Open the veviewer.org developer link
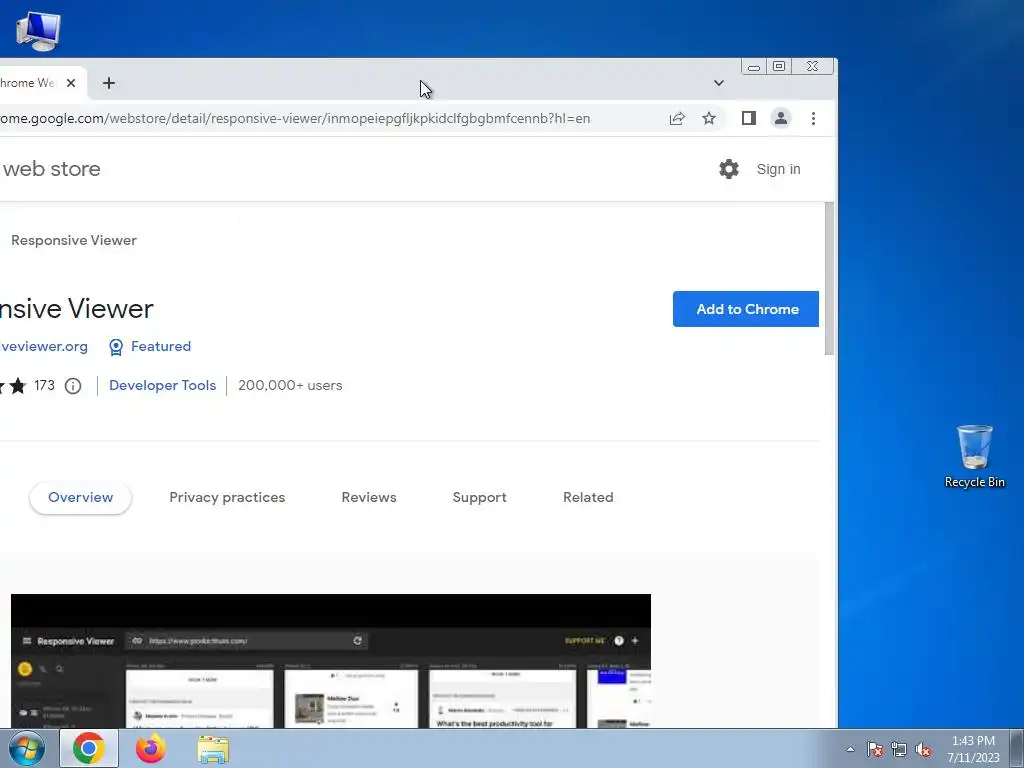Image resolution: width=1024 pixels, height=768 pixels. pyautogui.click(x=44, y=346)
